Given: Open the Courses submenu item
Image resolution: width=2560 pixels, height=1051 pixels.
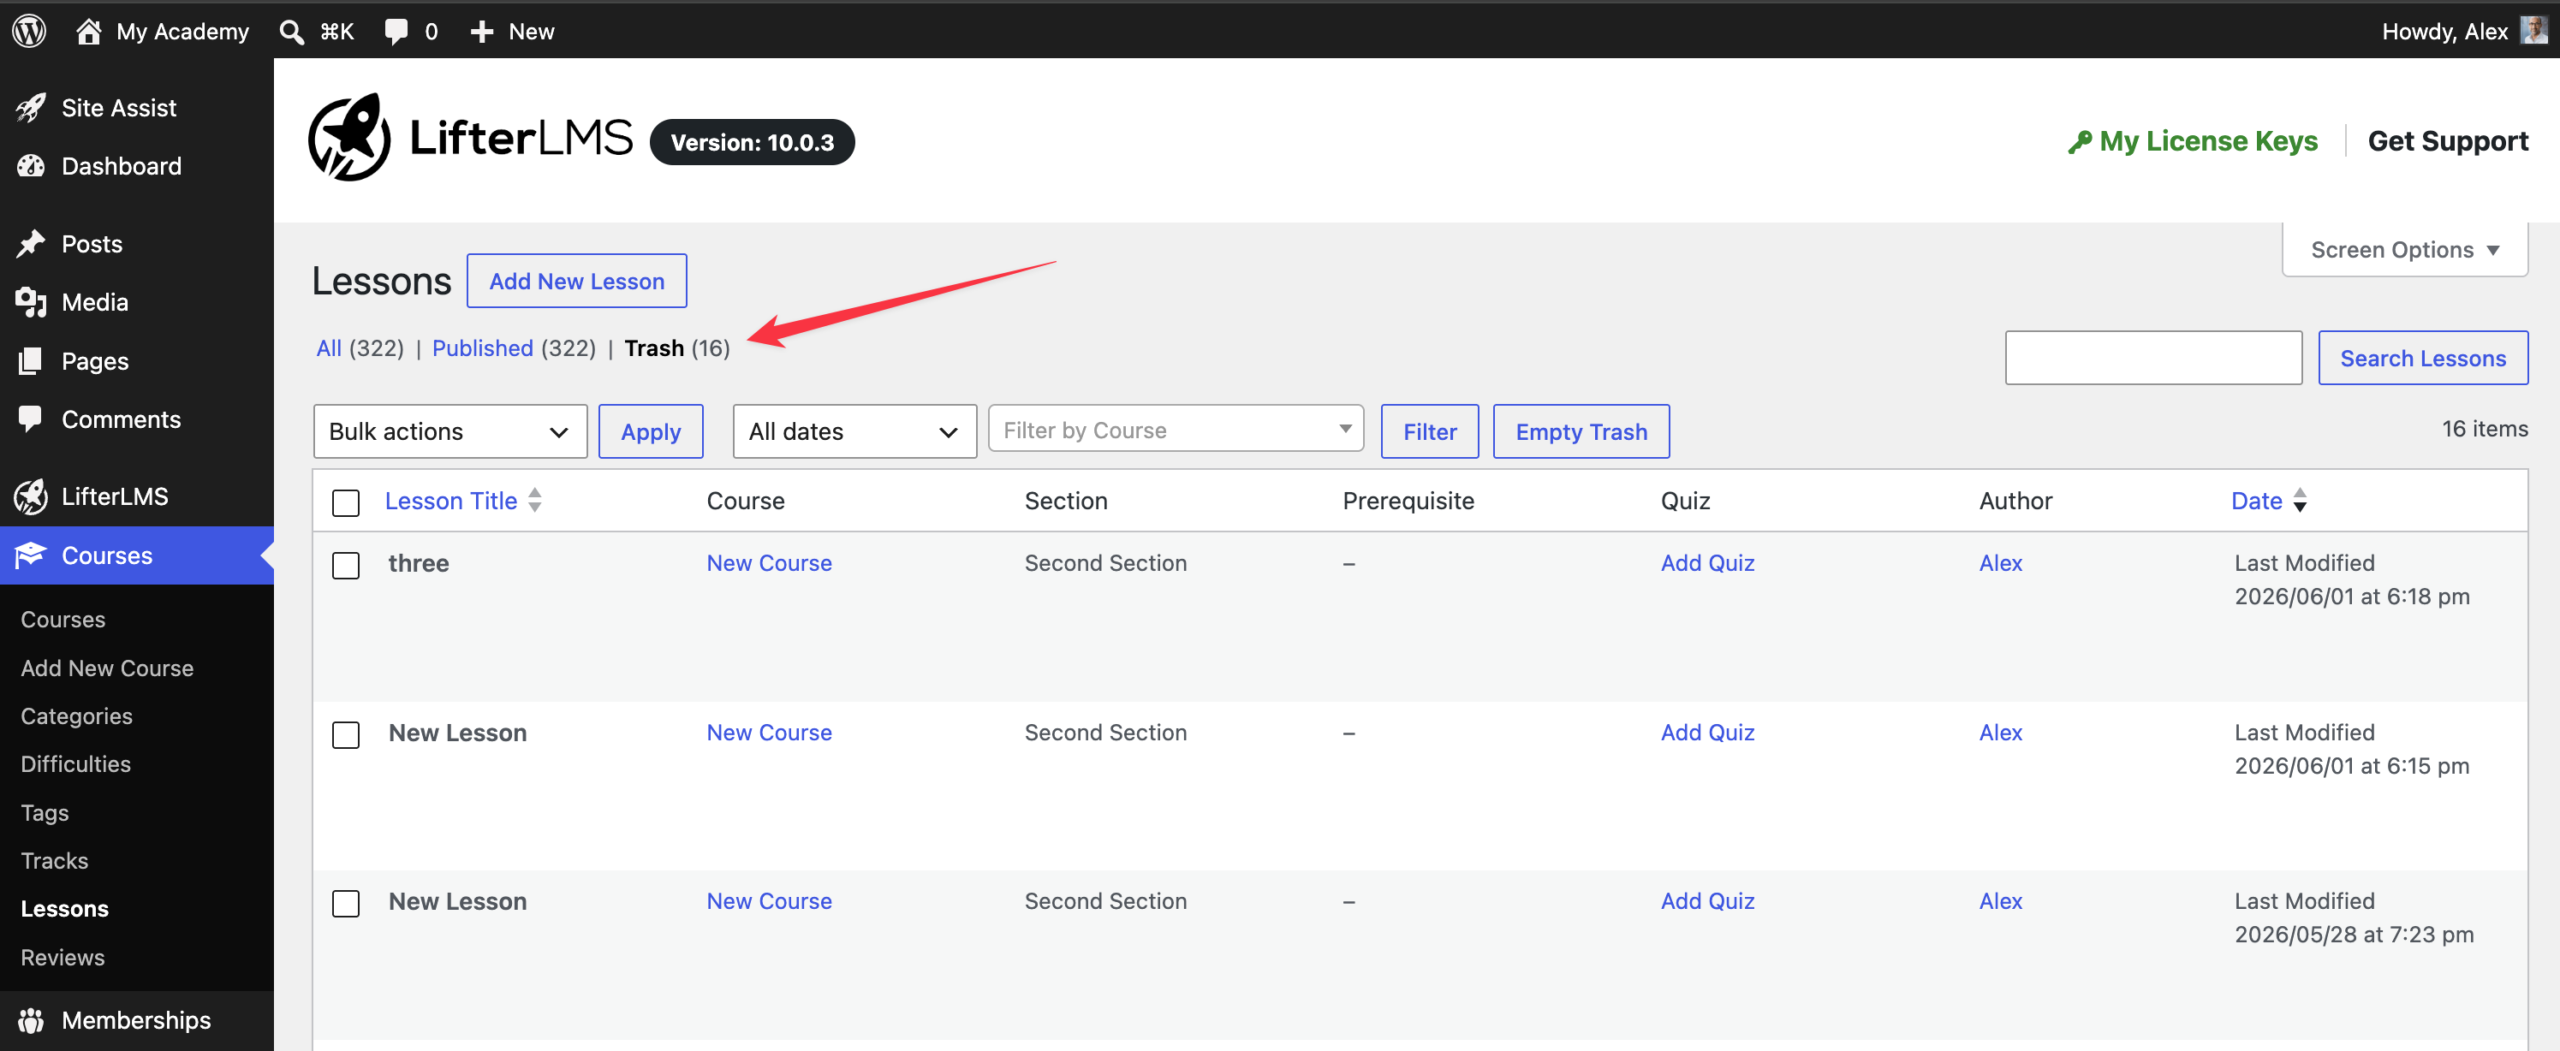Looking at the screenshot, I should click(63, 620).
